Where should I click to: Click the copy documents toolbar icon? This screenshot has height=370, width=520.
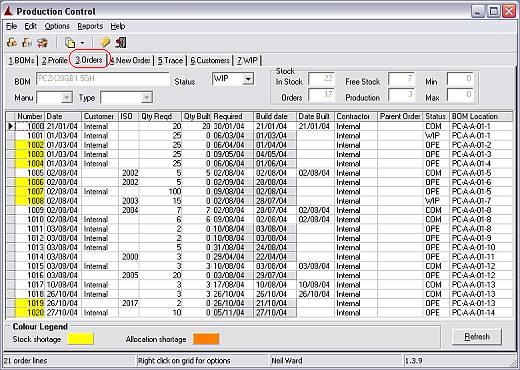(x=70, y=43)
